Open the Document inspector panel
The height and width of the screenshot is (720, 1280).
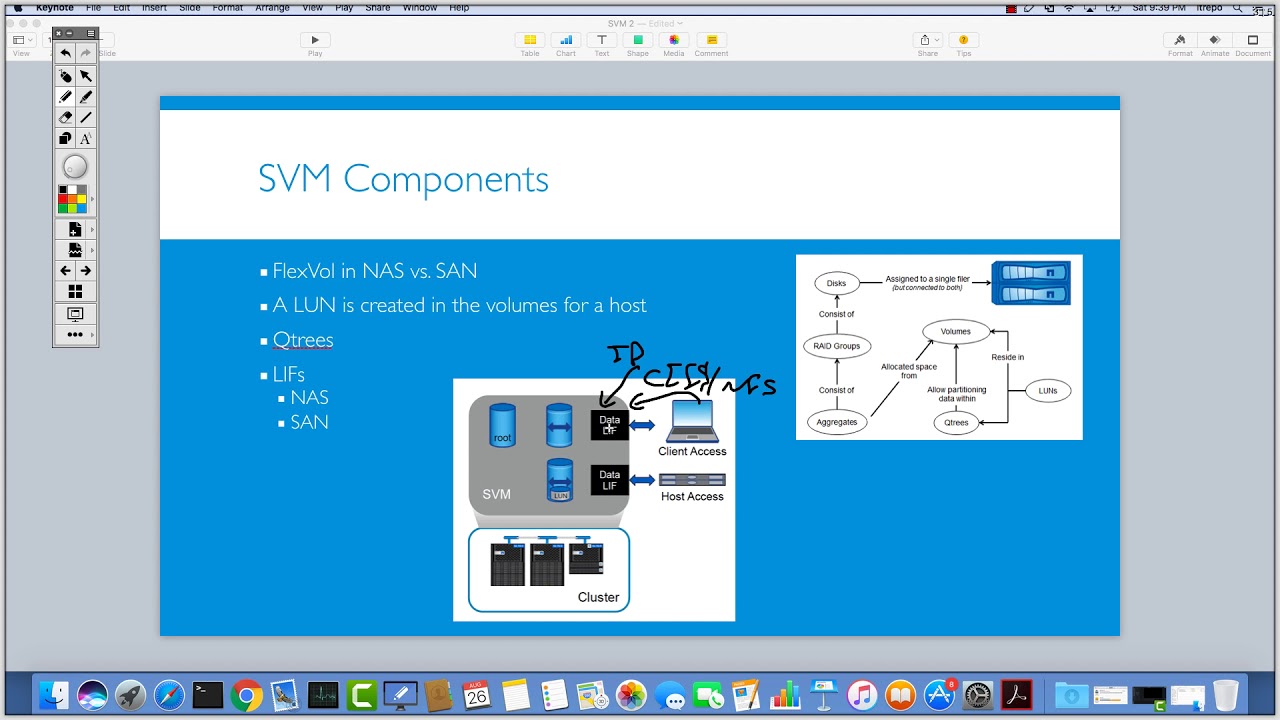pos(1253,41)
